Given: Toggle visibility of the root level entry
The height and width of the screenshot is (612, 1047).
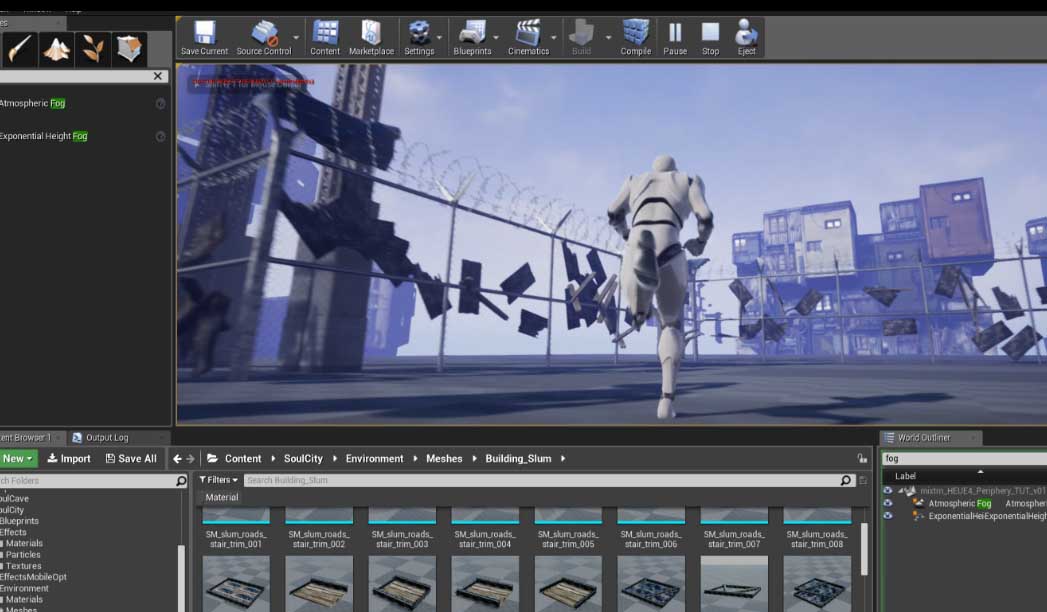Looking at the screenshot, I should click(887, 491).
